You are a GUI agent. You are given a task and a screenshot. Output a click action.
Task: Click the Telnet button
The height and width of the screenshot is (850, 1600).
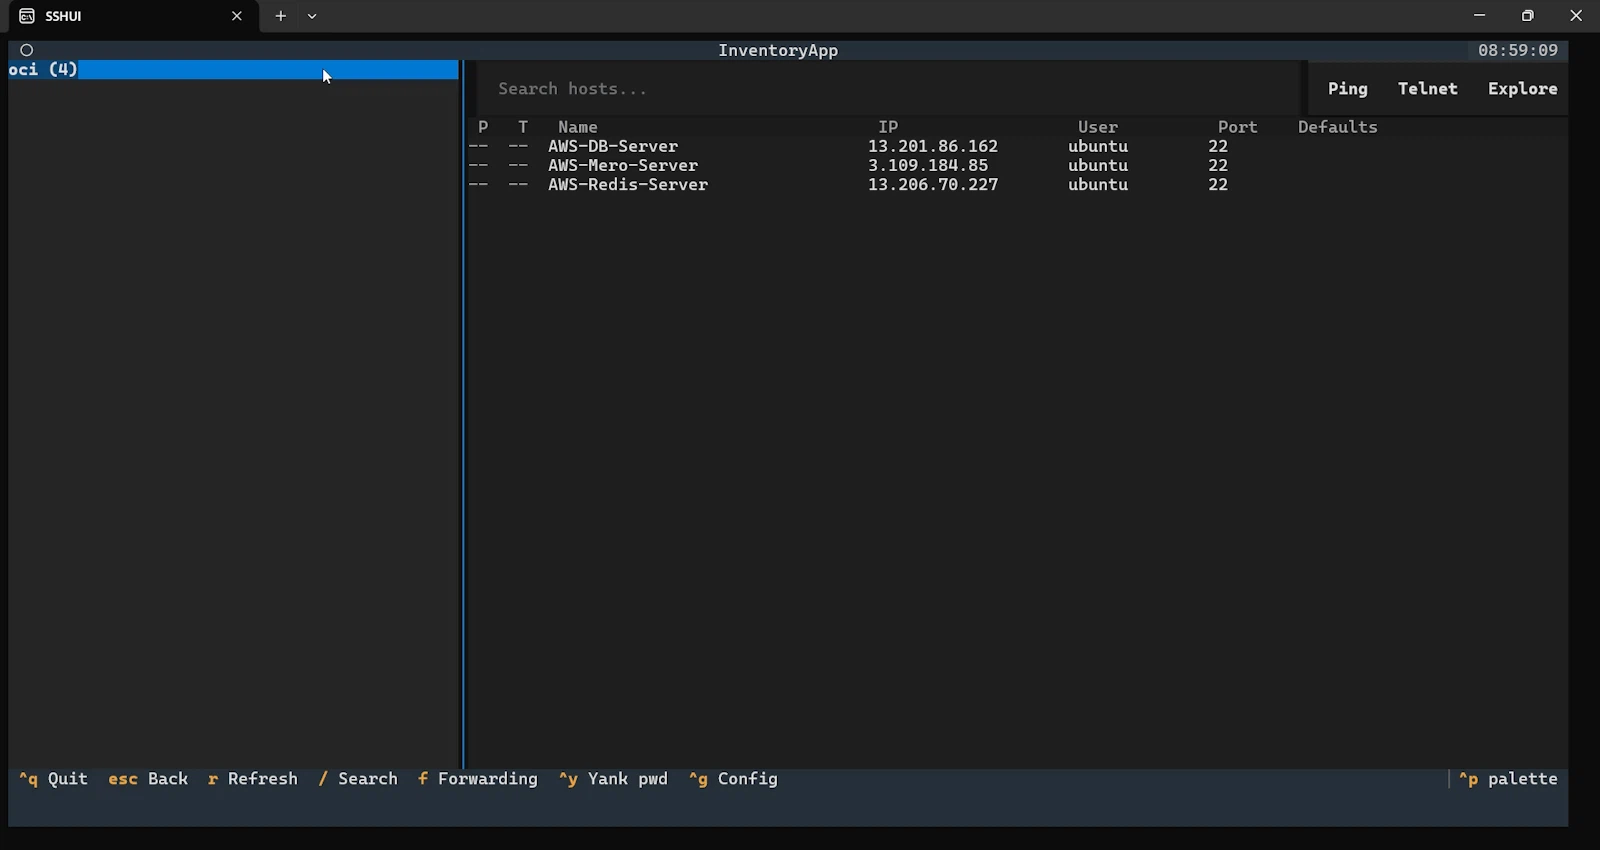click(x=1427, y=89)
